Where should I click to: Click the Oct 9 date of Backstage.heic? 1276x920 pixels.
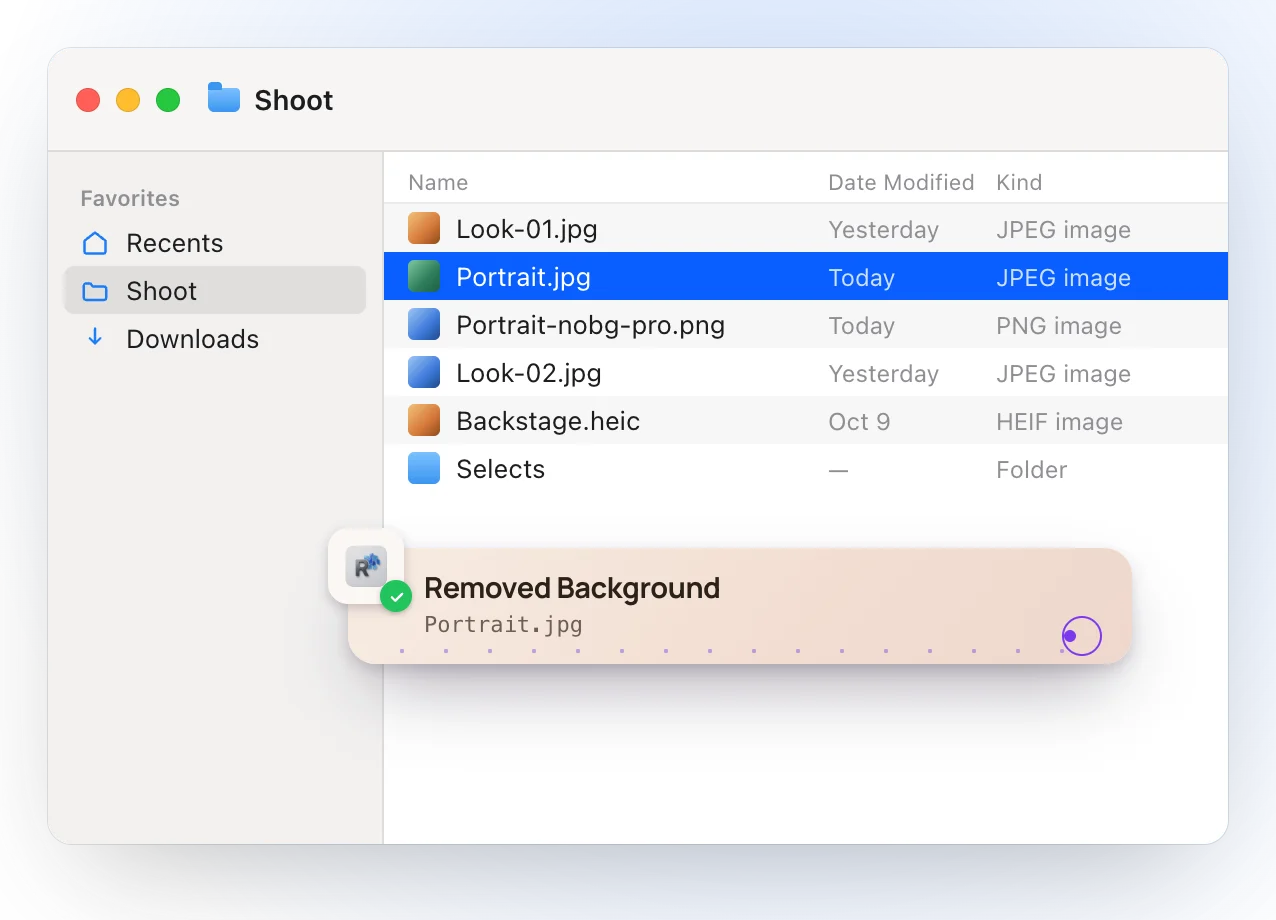pos(859,421)
